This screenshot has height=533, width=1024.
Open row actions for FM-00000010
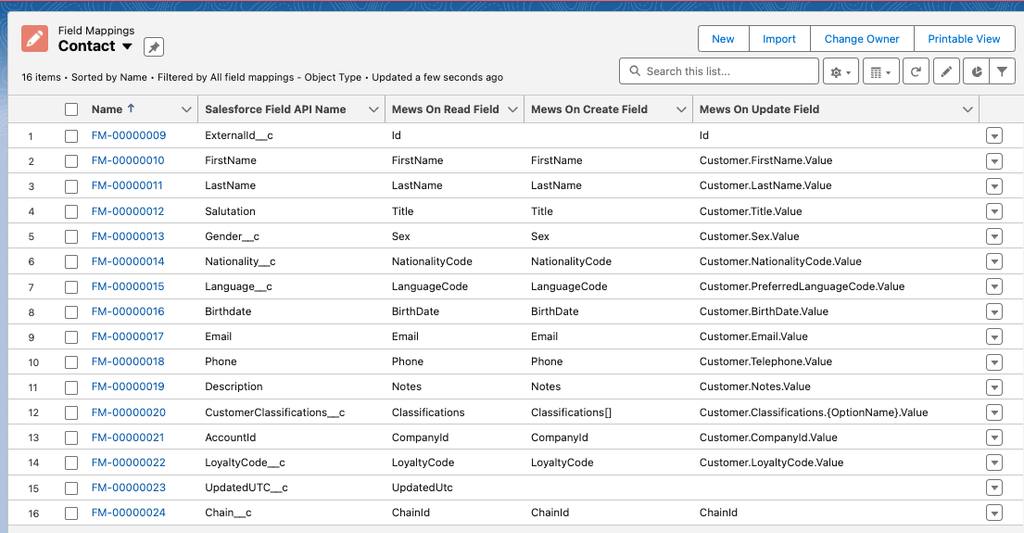pos(994,161)
